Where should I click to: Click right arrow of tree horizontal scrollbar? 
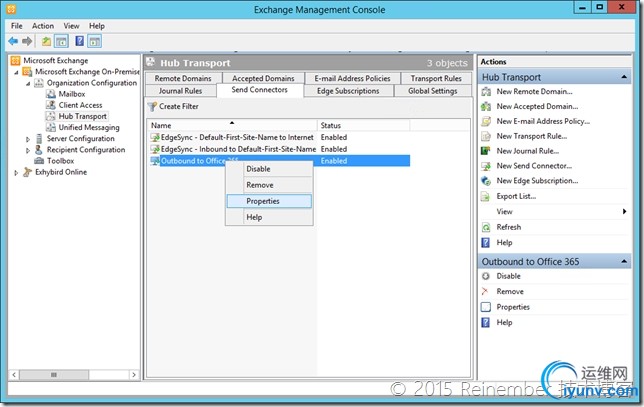[x=134, y=375]
